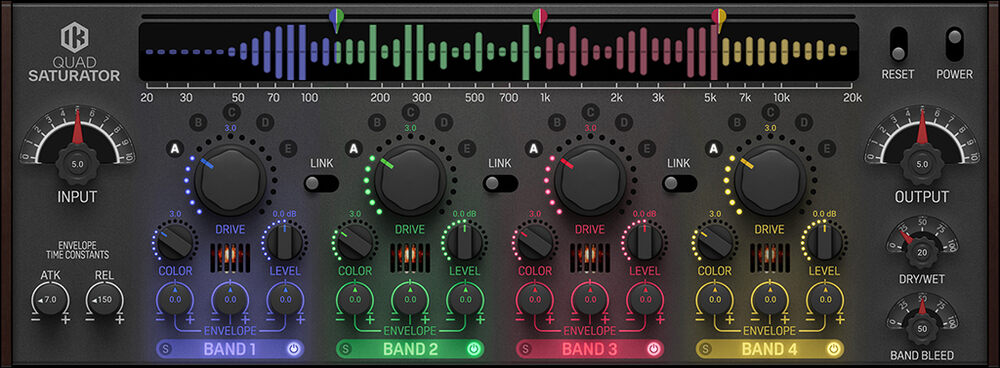Click the blue Band 1 spectrum bars
Image resolution: width=1000 pixels, height=368 pixels.
[241, 52]
